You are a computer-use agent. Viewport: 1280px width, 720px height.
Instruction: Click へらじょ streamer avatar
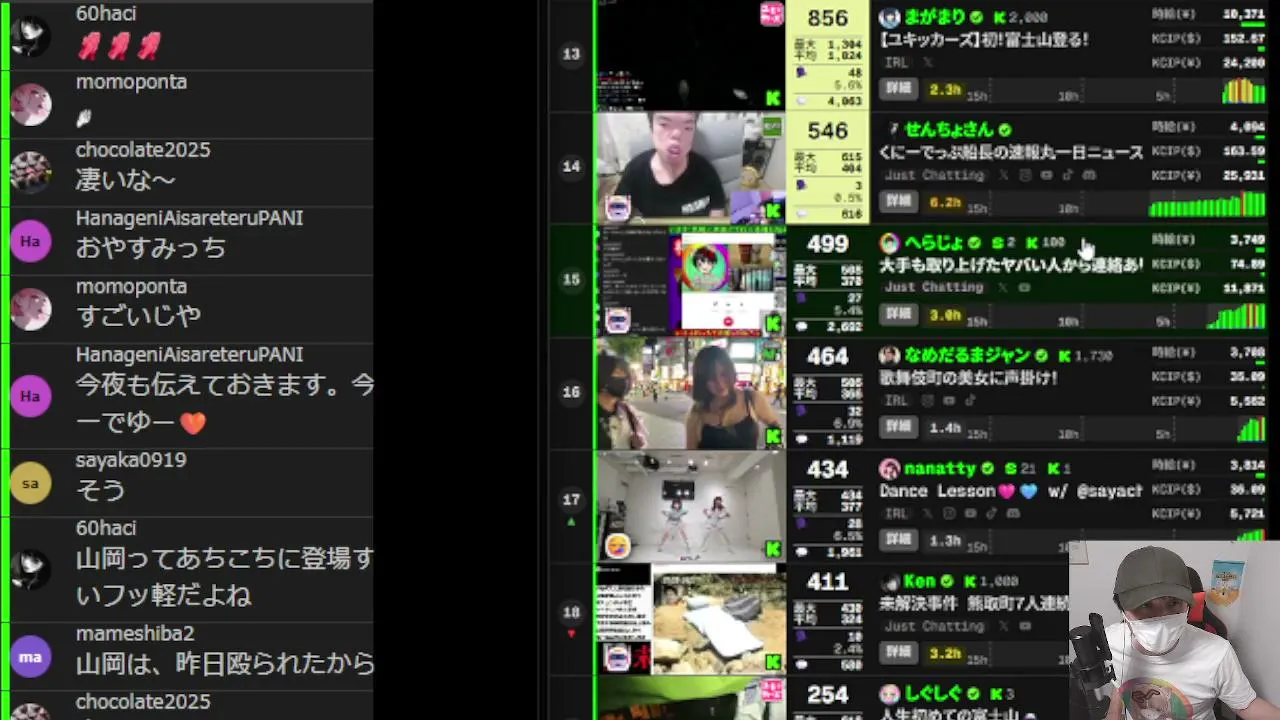889,243
